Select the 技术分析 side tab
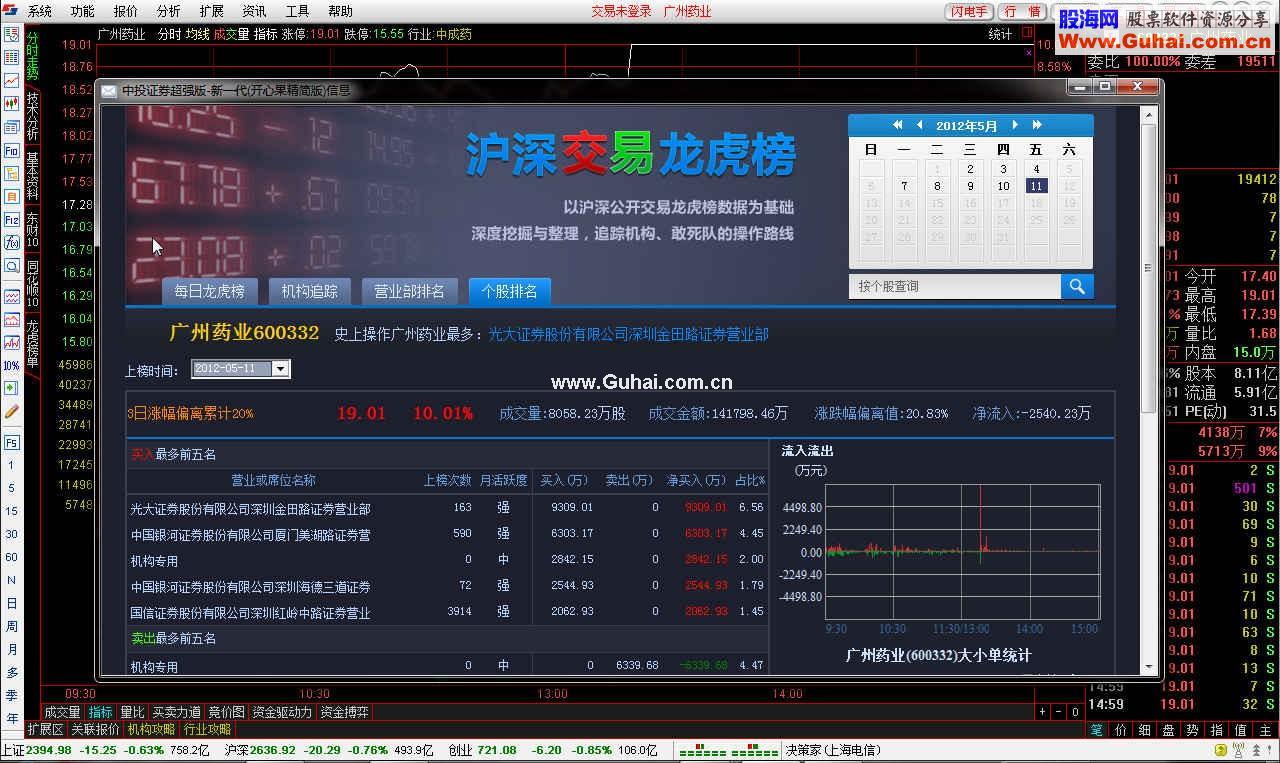 tap(32, 116)
